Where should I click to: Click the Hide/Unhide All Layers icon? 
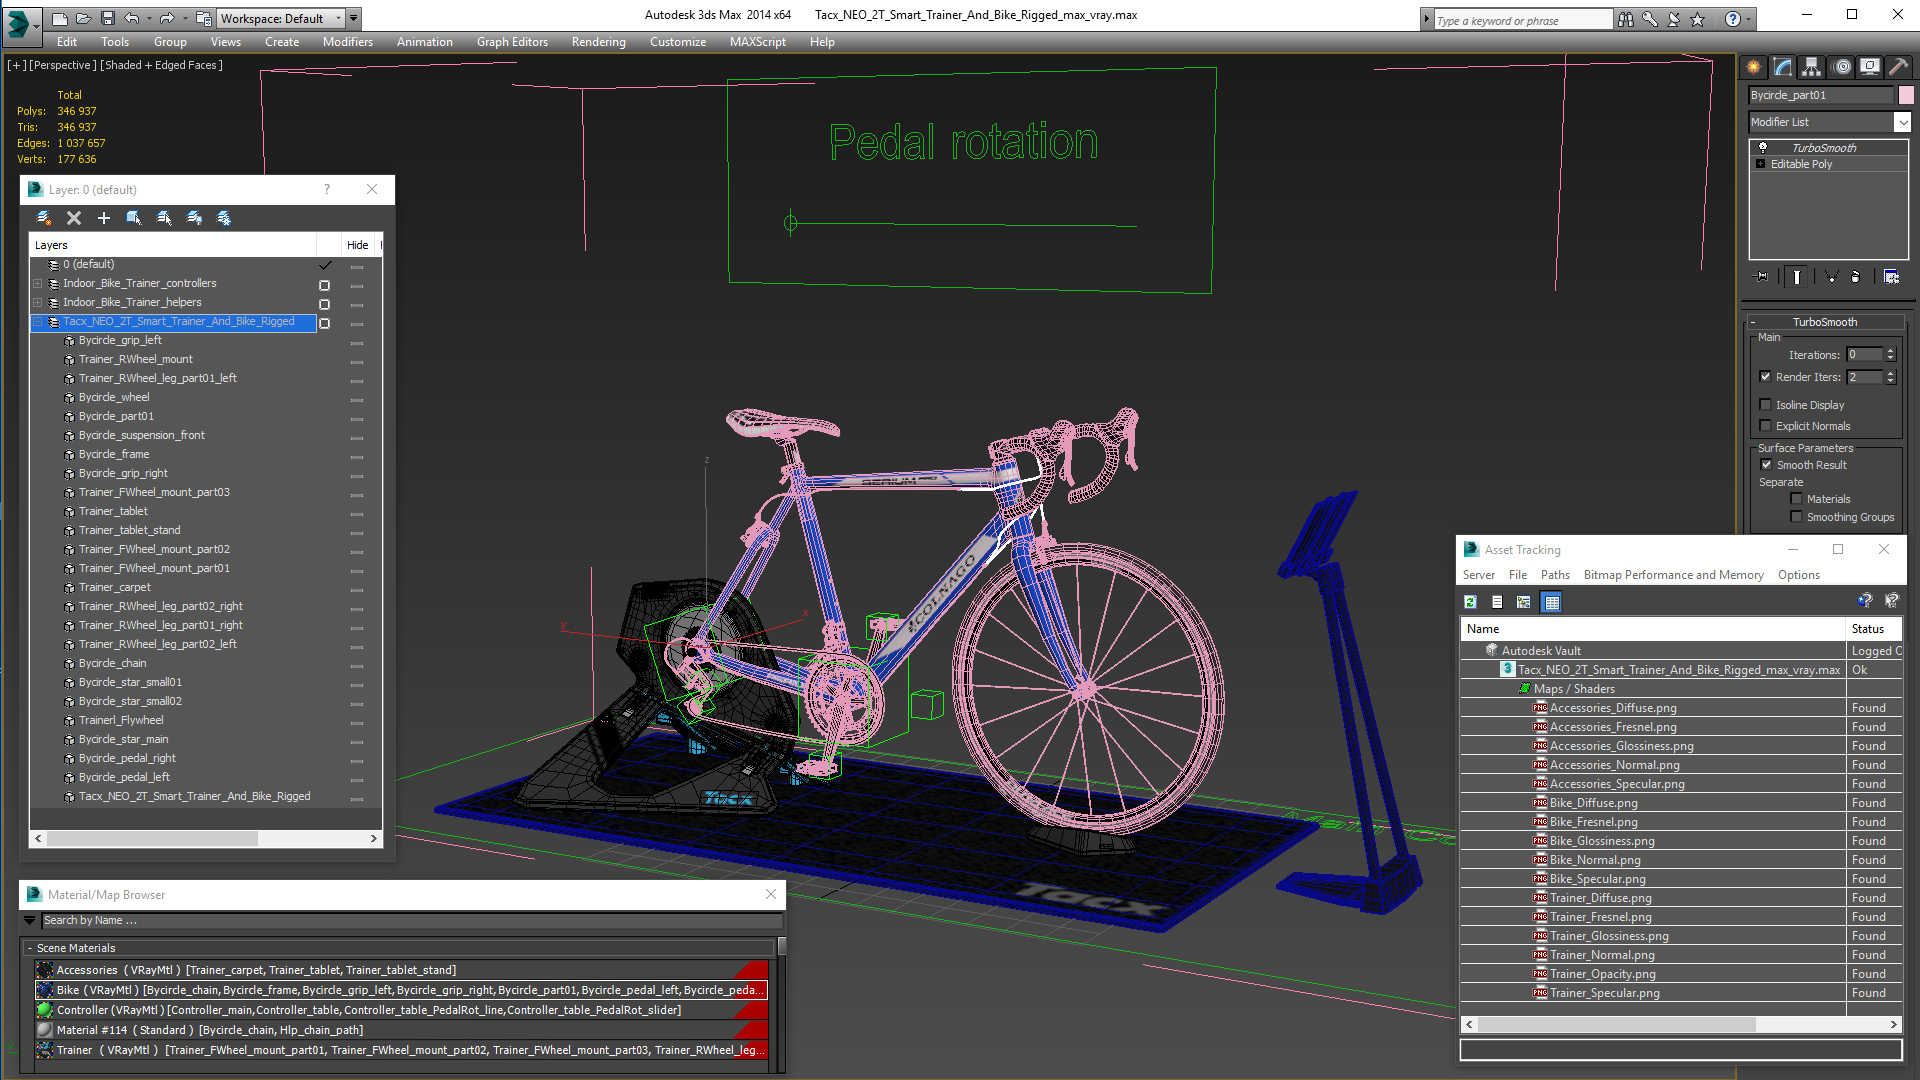194,218
